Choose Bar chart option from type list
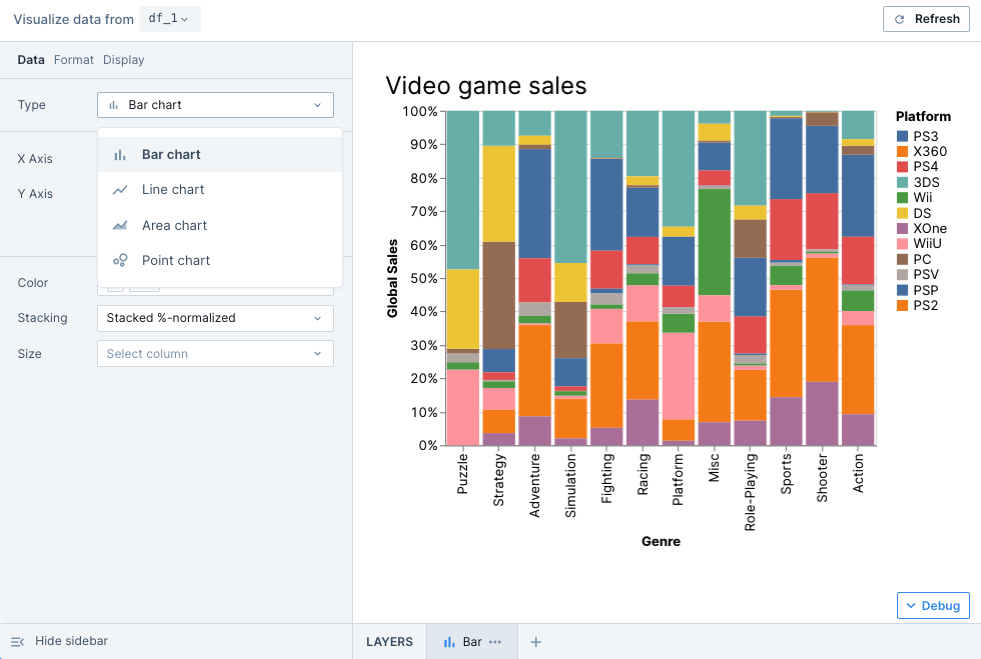The width and height of the screenshot is (981, 659). pyautogui.click(x=171, y=155)
